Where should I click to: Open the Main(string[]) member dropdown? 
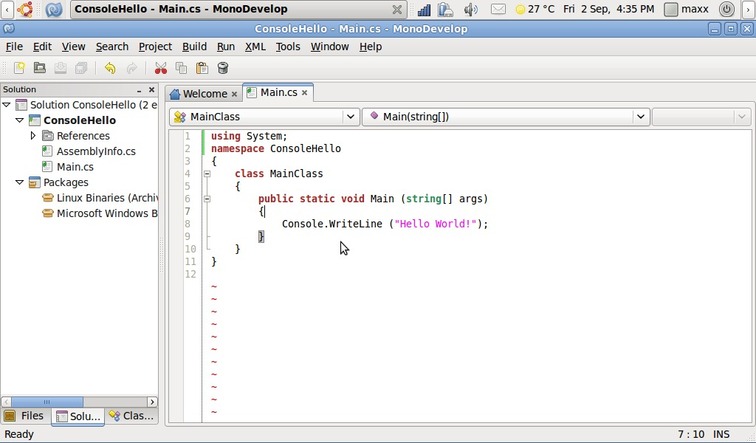[505, 117]
